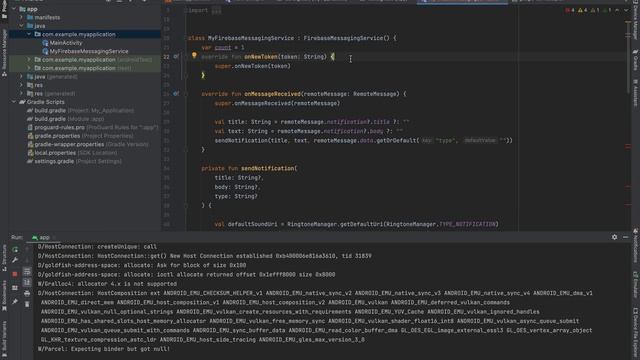Collapse the selected com.example.myapplication package

tap(29, 34)
